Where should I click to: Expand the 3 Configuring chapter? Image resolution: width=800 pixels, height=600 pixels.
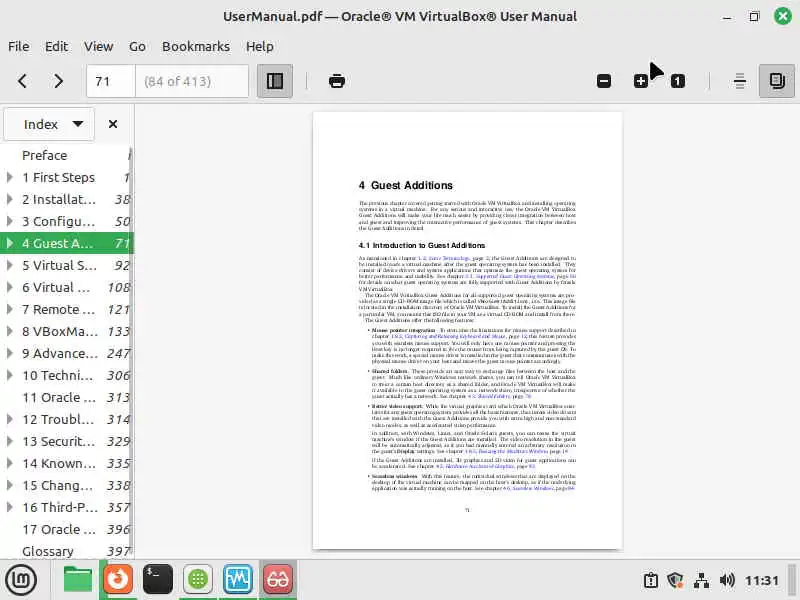tap(10, 221)
